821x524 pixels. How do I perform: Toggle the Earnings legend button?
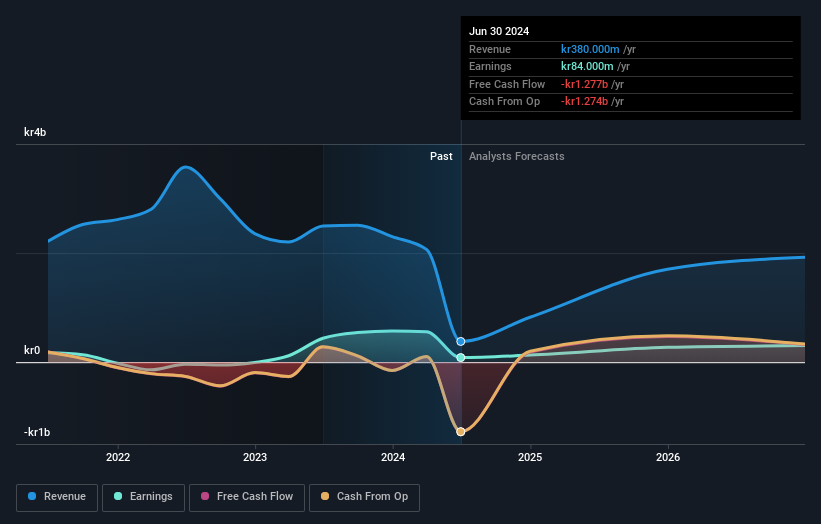(143, 497)
